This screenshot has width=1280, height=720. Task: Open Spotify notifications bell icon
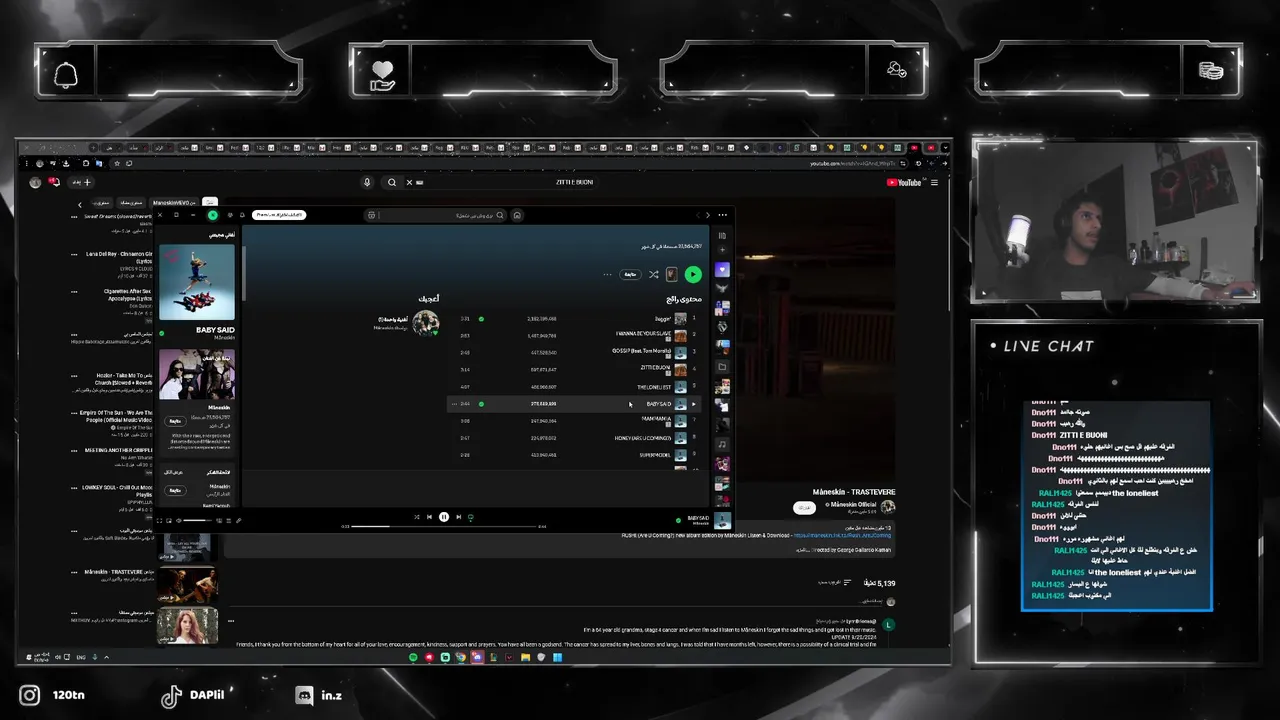pyautogui.click(x=242, y=215)
